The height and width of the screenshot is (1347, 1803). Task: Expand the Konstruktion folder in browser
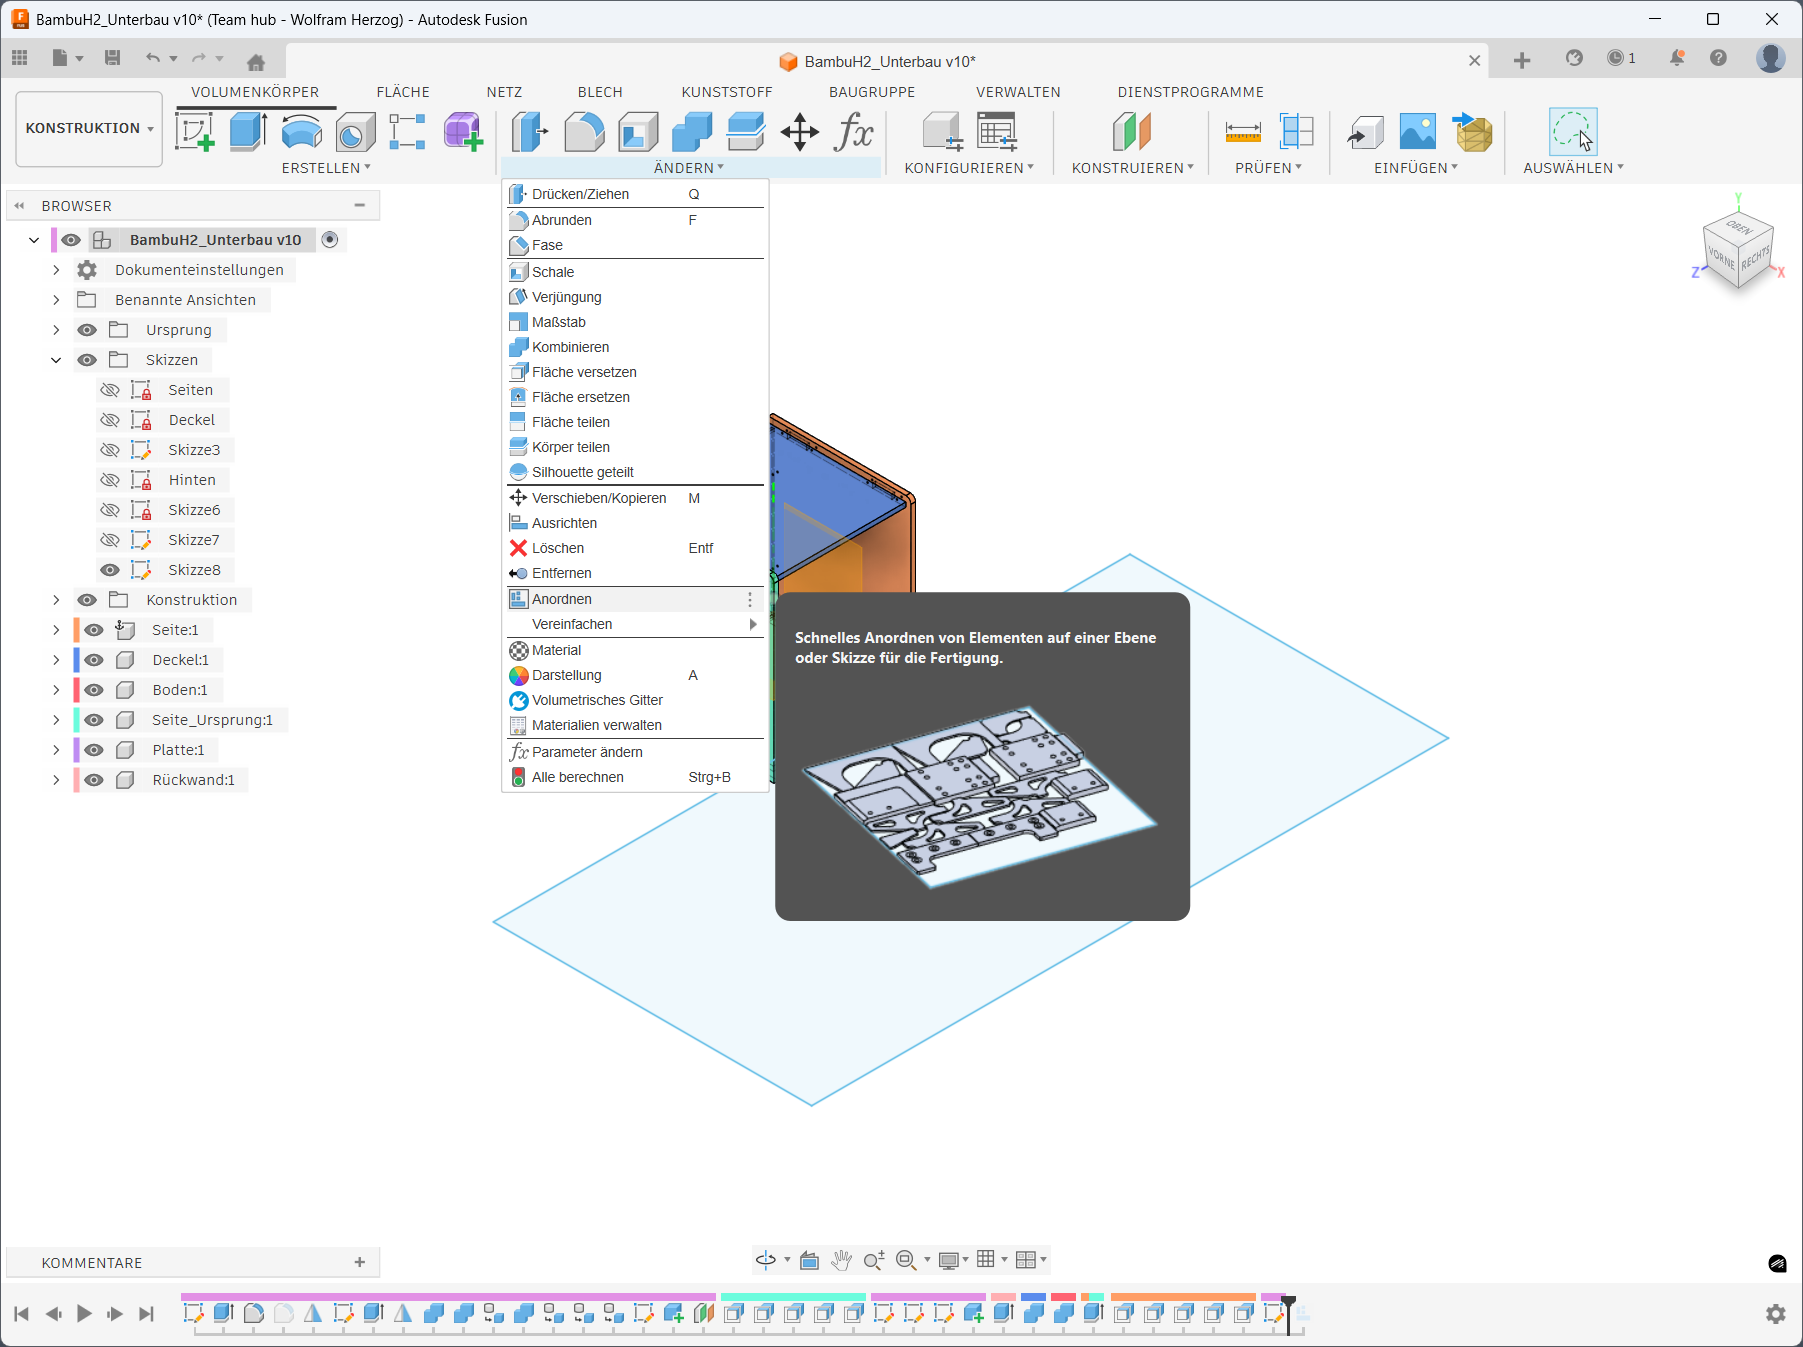[x=56, y=600]
